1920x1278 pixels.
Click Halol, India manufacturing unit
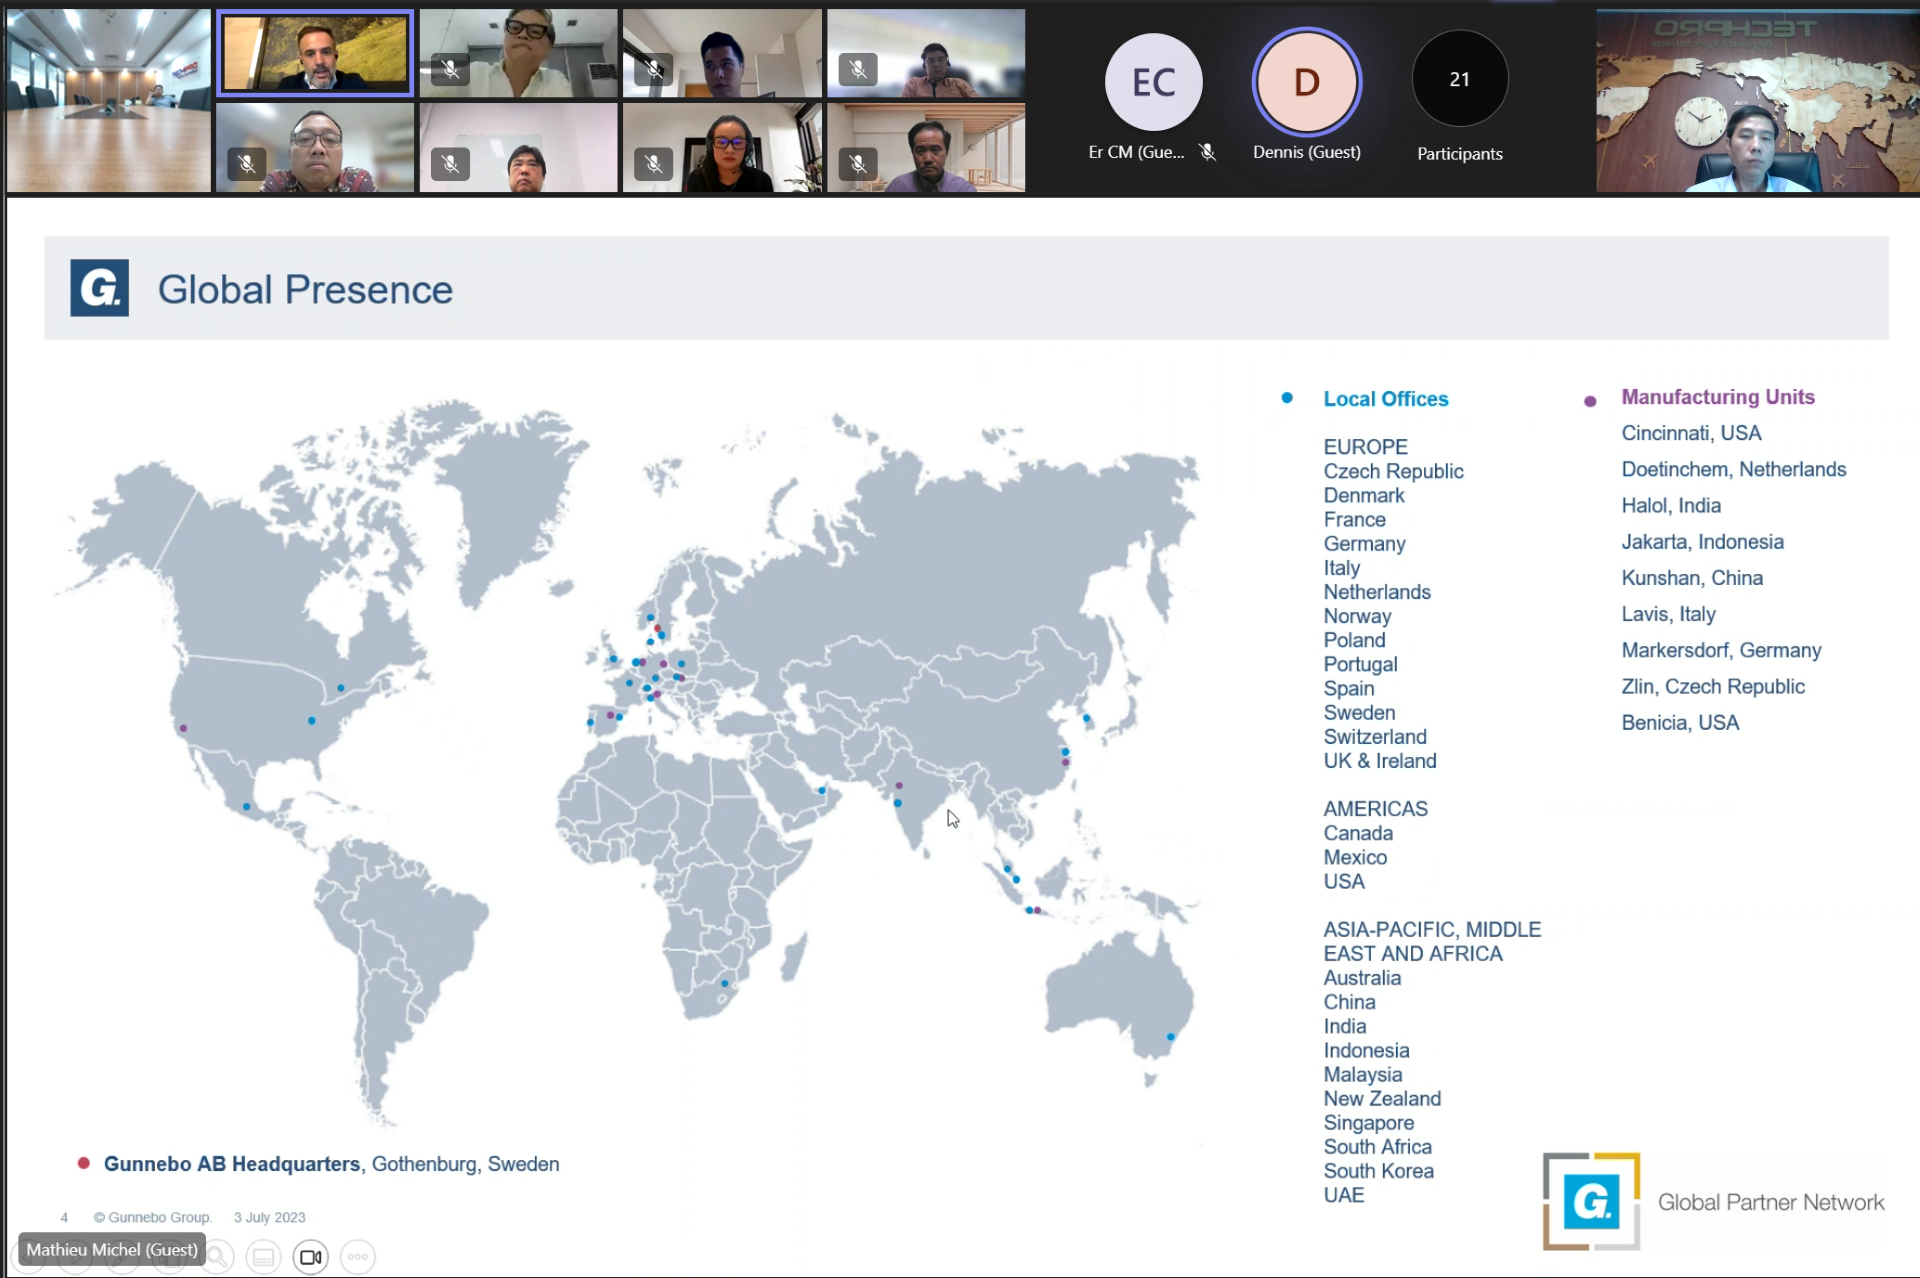(1670, 505)
